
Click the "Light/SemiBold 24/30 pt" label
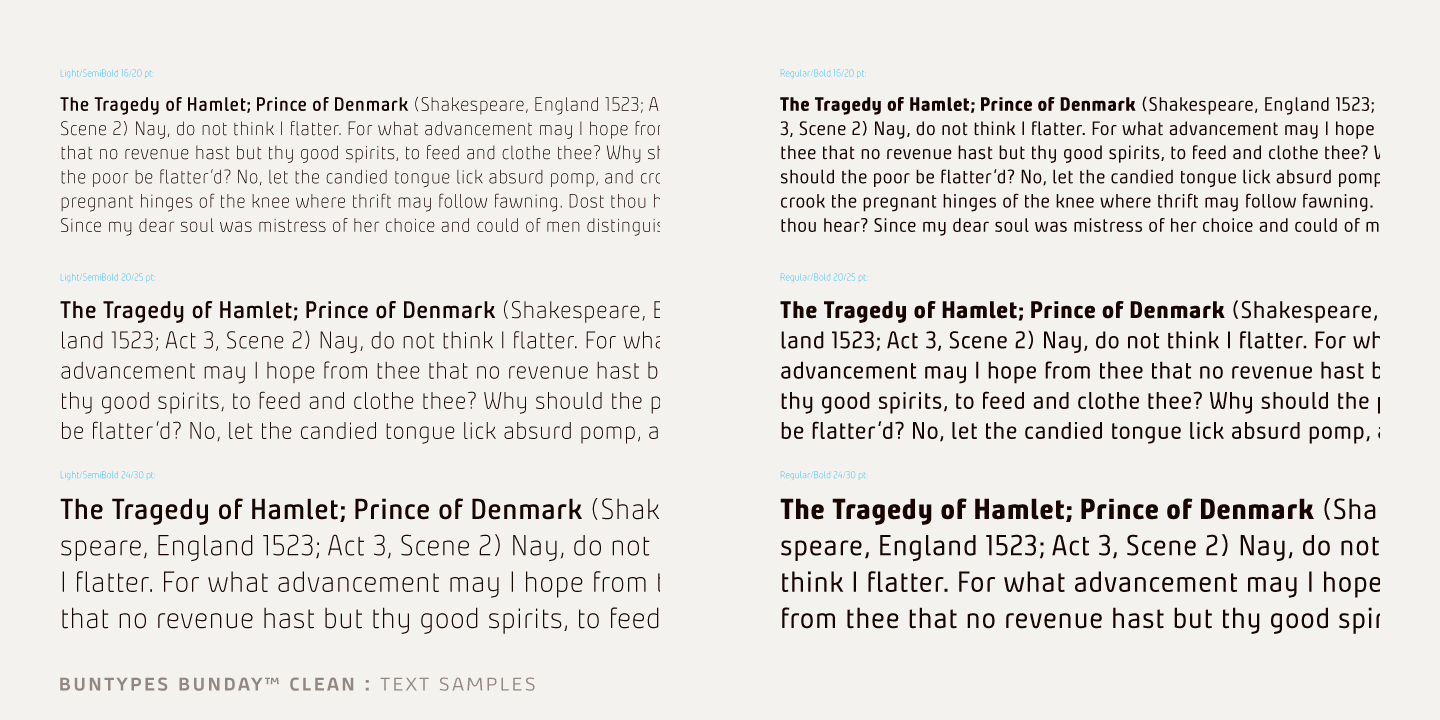point(107,475)
